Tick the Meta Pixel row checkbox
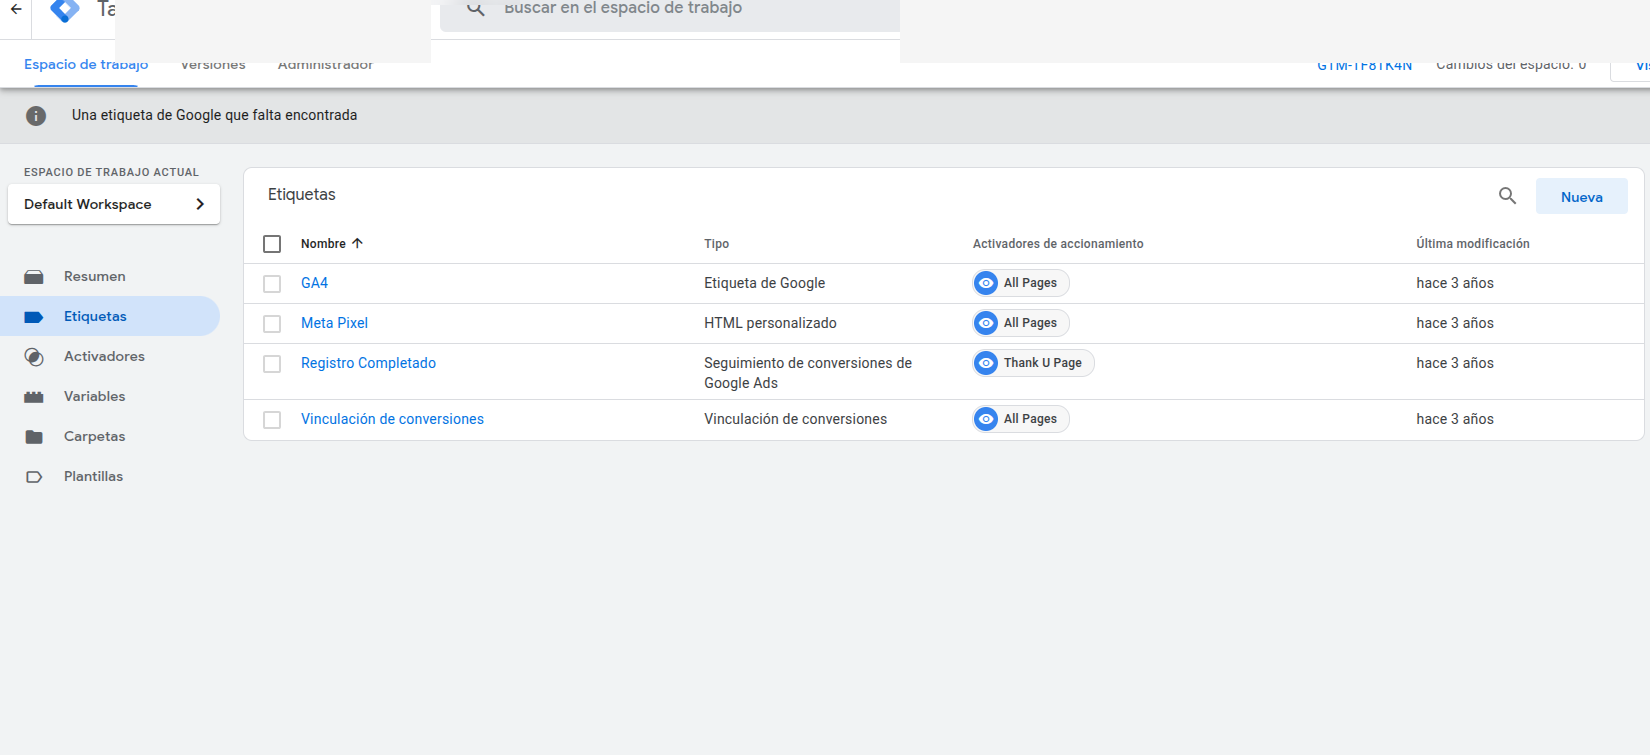The image size is (1650, 755). 272,324
